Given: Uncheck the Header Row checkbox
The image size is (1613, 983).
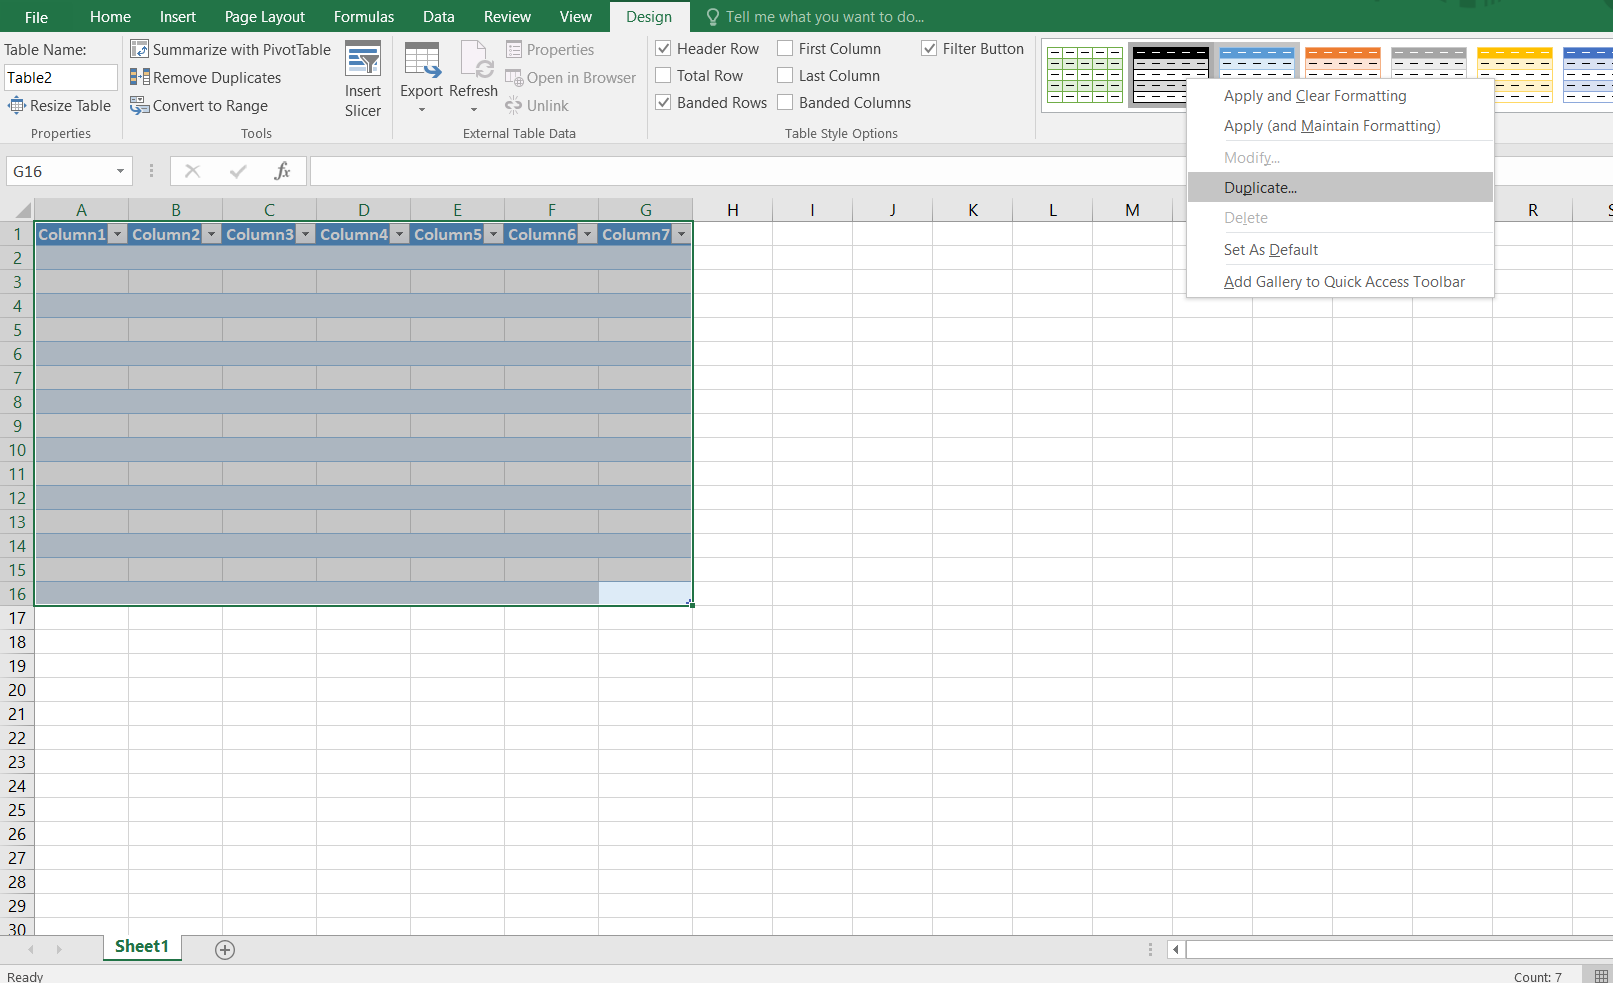Looking at the screenshot, I should coord(663,48).
